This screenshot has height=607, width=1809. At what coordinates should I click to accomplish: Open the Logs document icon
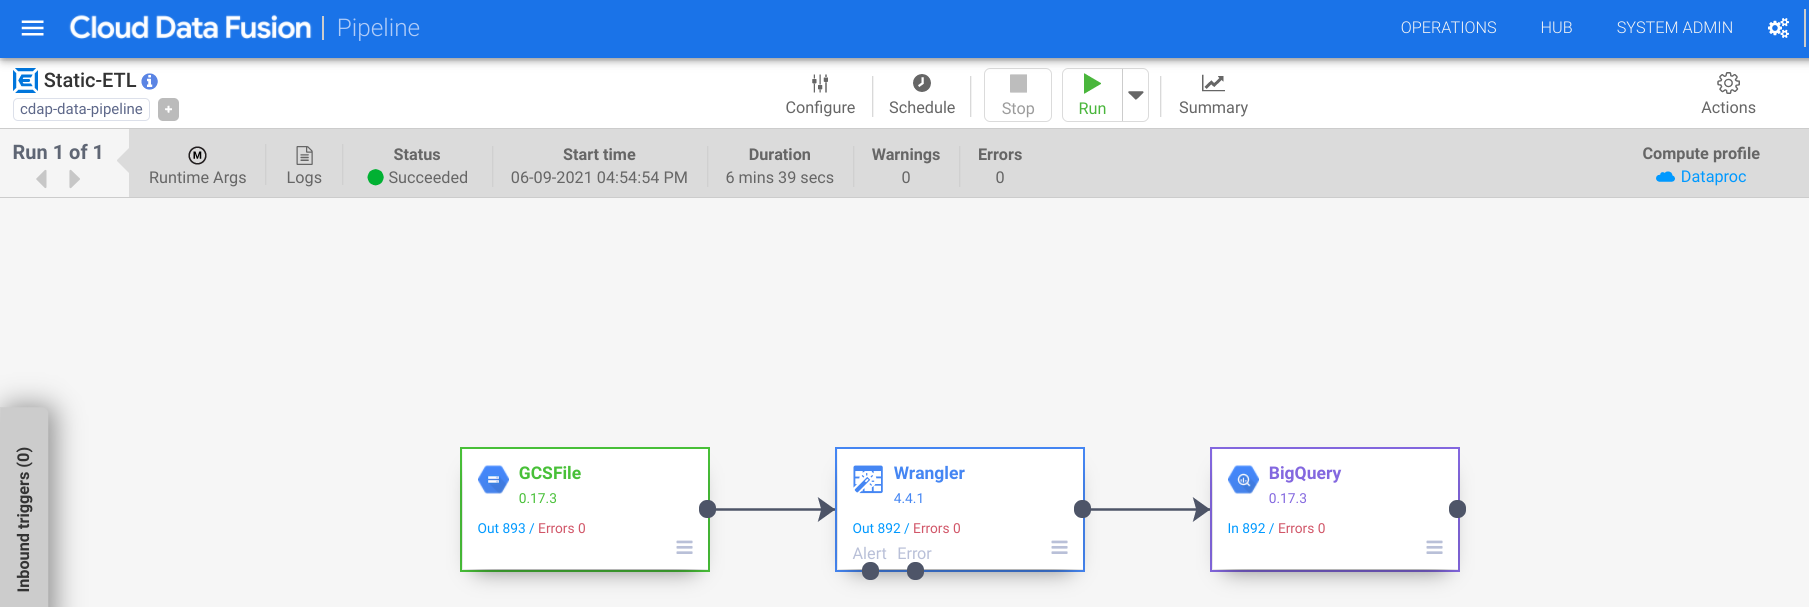304,166
